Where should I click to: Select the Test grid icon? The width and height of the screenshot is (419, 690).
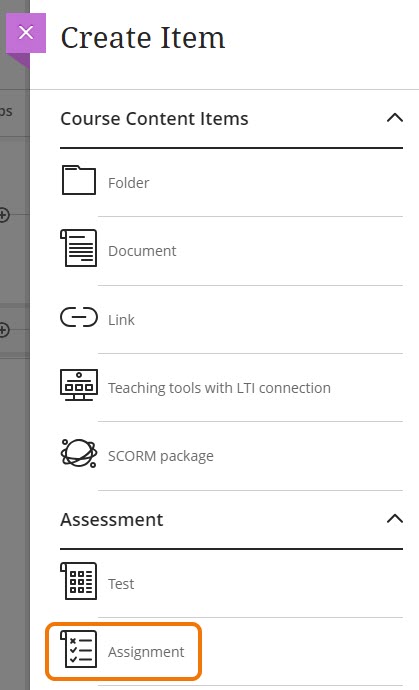(78, 581)
